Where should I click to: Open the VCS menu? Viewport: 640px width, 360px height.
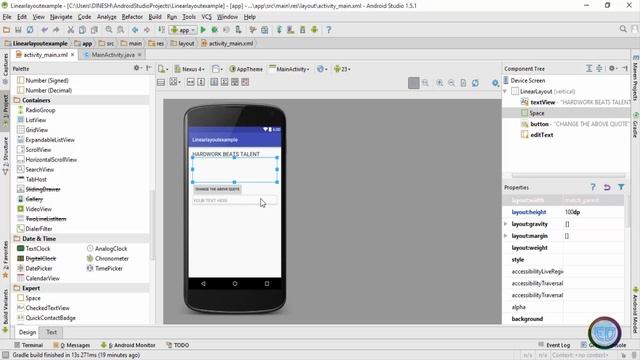tap(207, 17)
